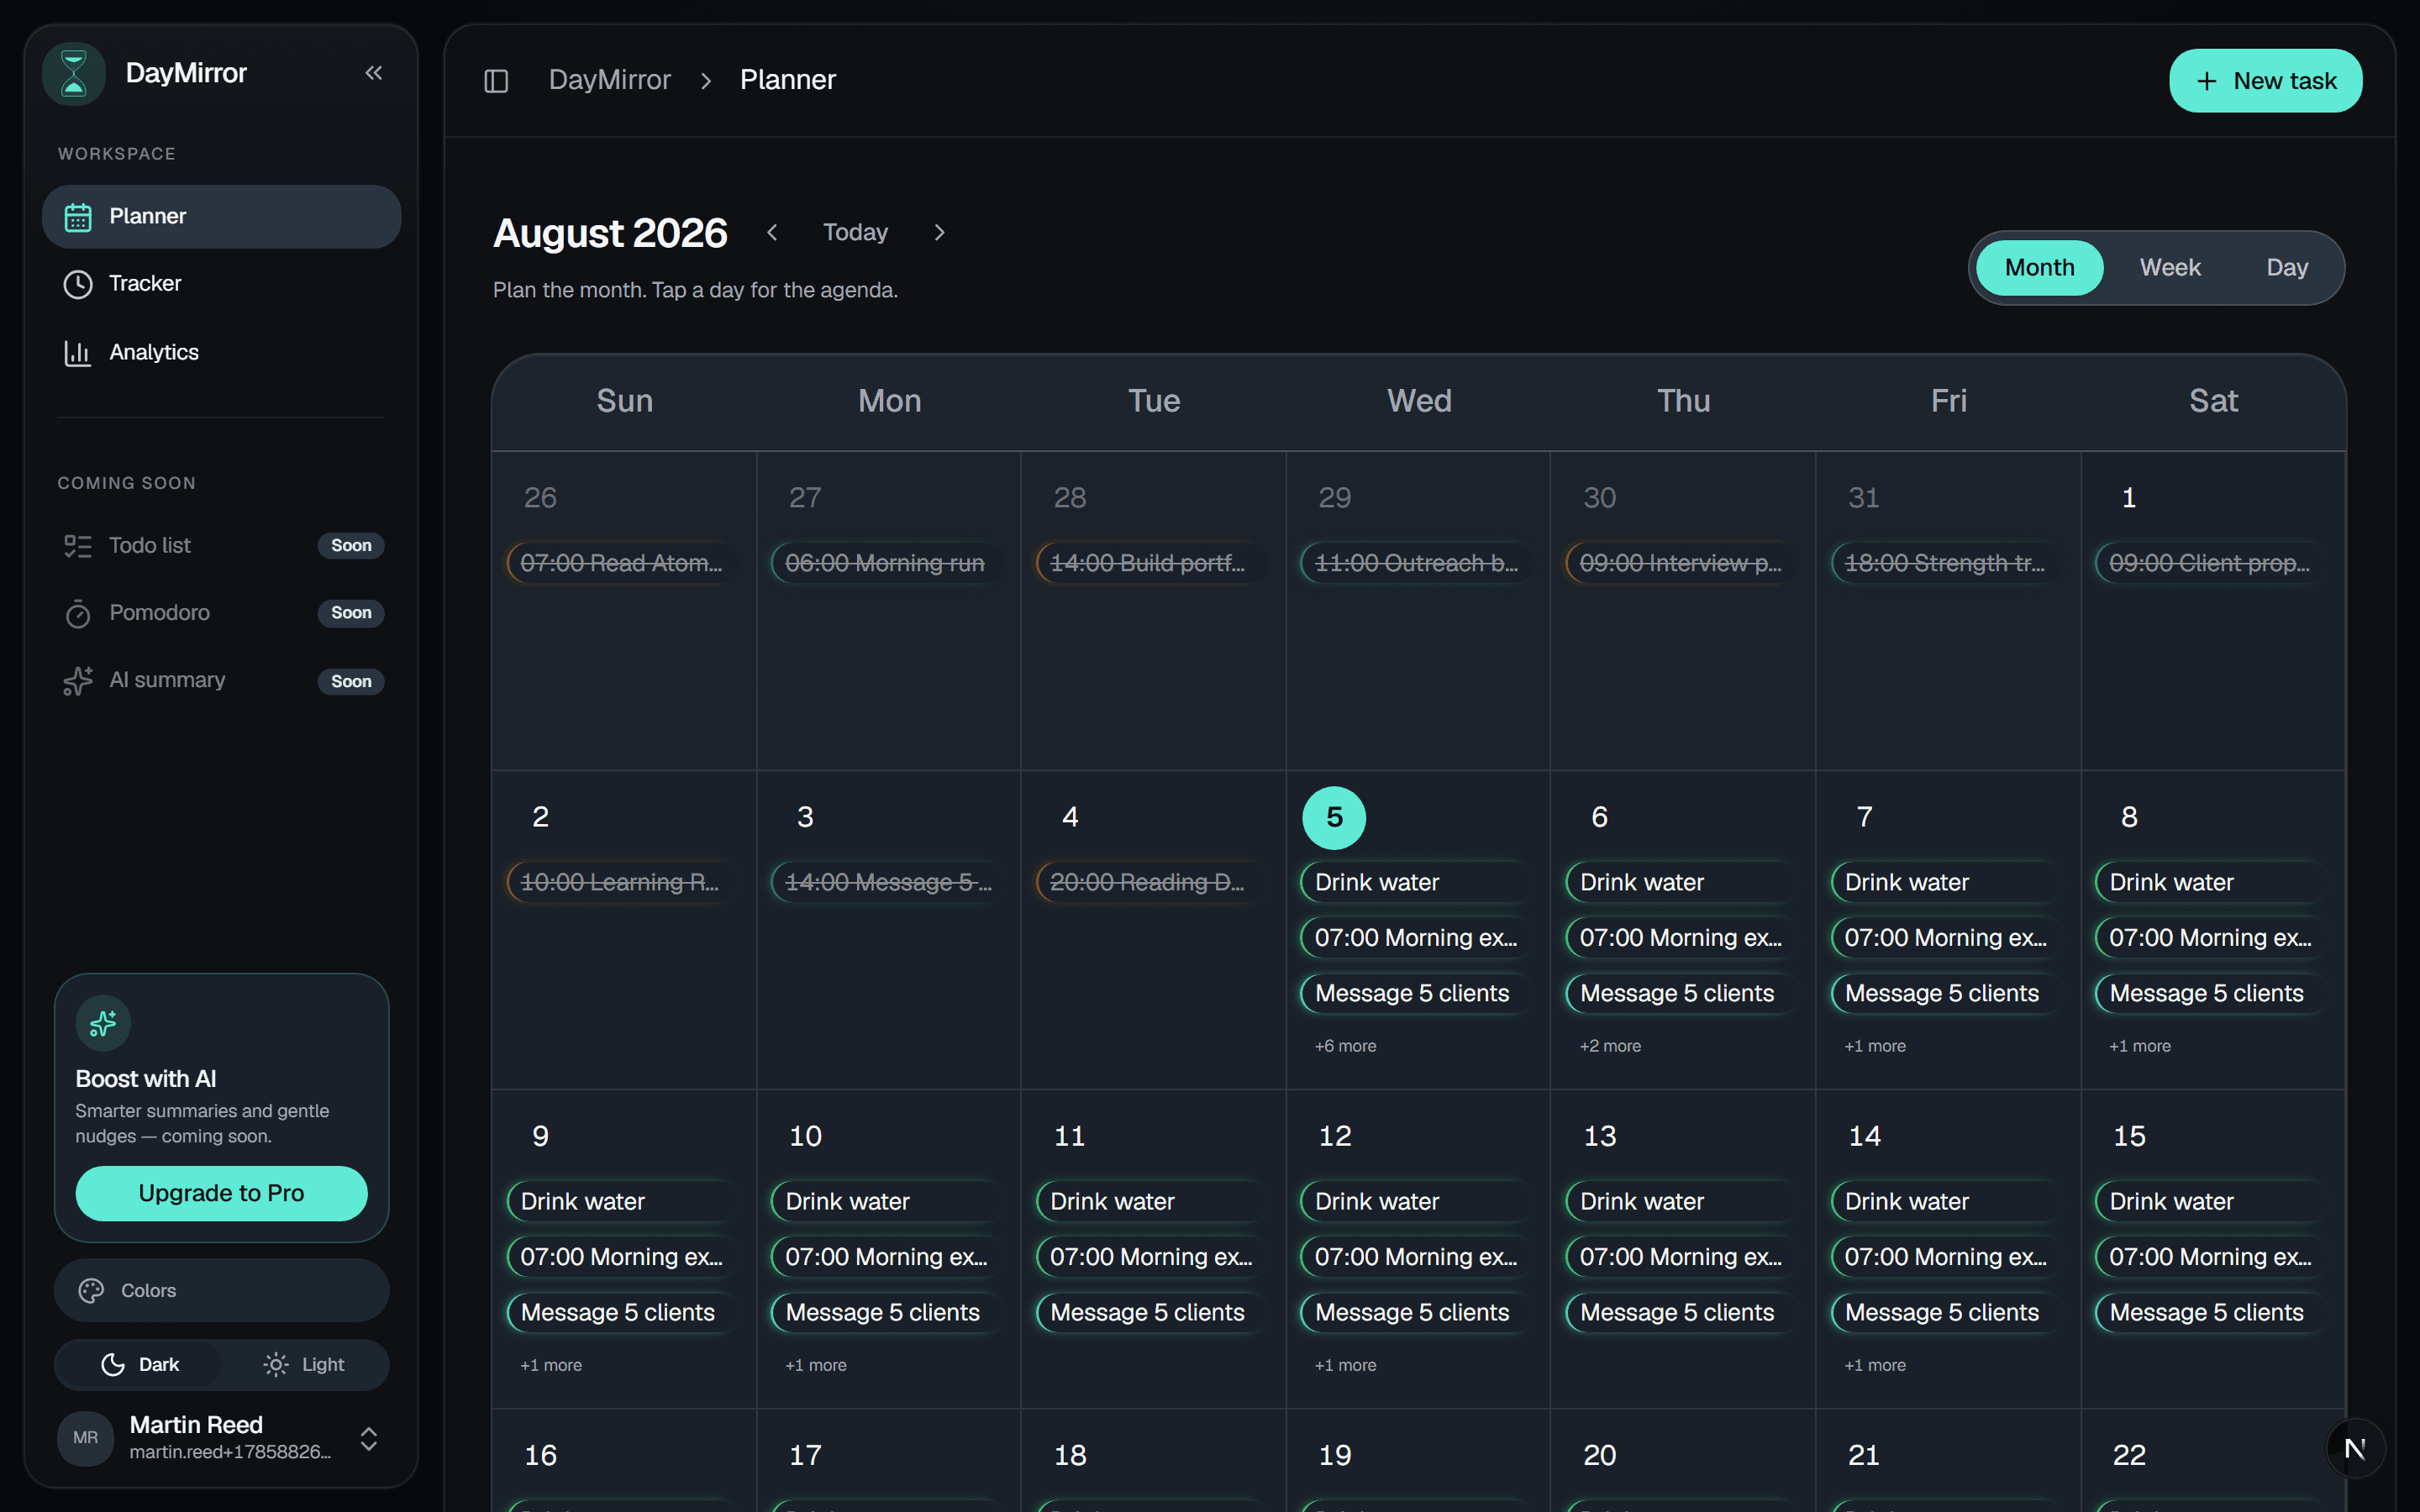Open Analytics in the sidebar

pyautogui.click(x=221, y=353)
